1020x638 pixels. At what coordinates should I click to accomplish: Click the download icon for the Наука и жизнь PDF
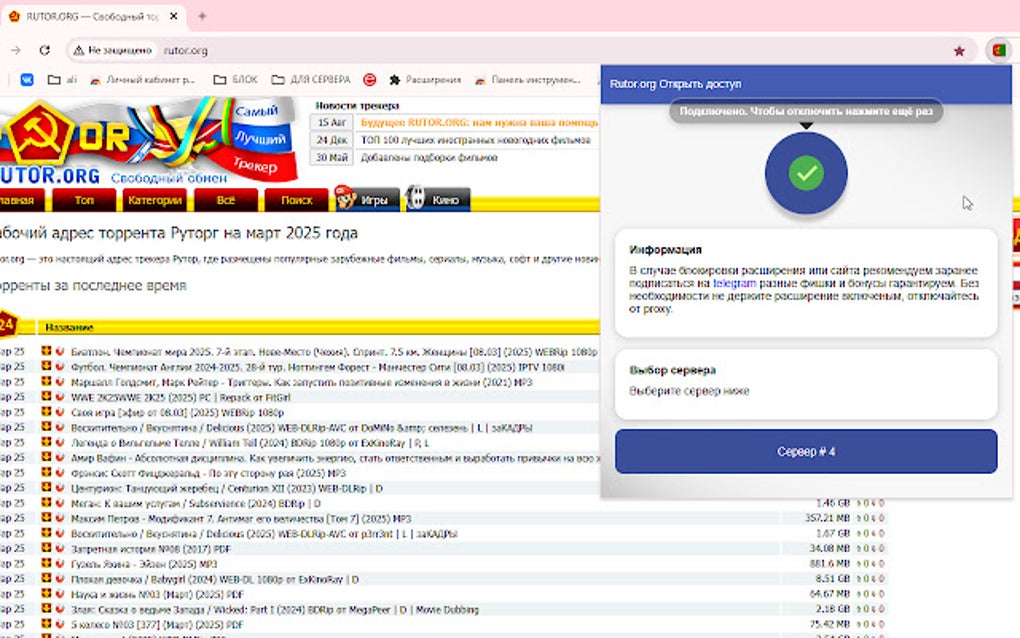(46, 594)
